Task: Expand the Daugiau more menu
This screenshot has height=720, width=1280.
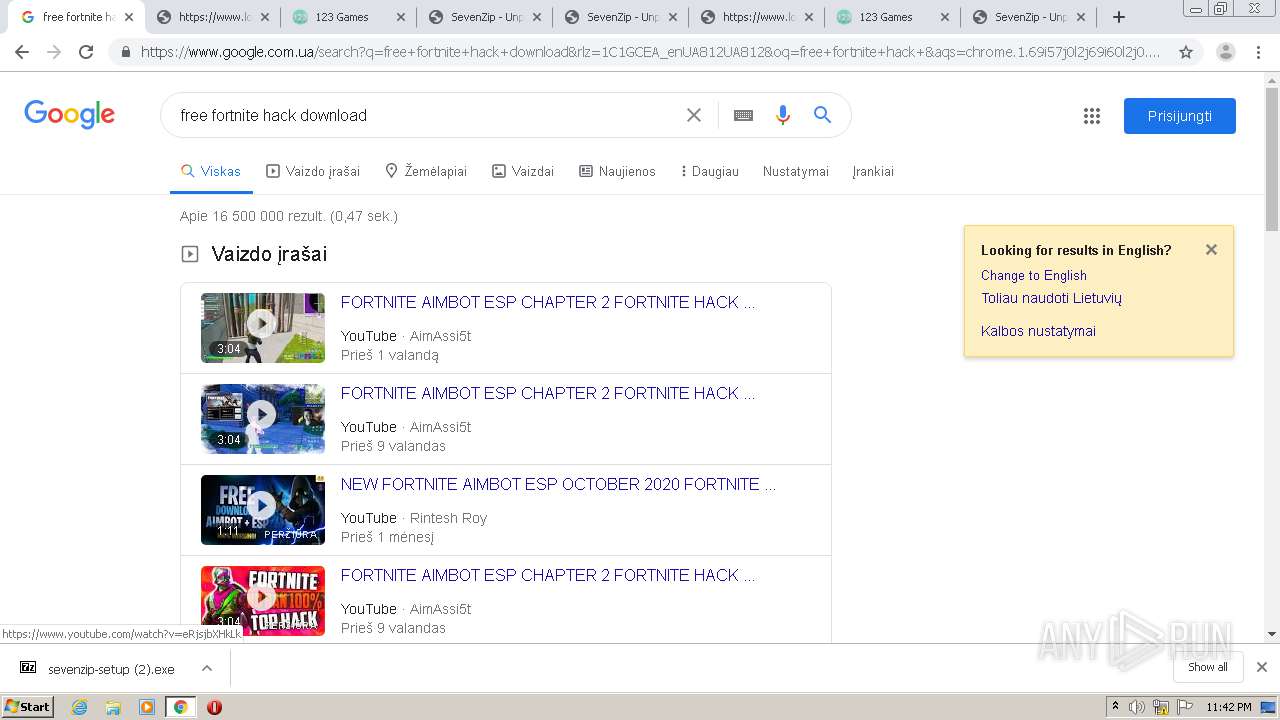Action: pyautogui.click(x=709, y=171)
